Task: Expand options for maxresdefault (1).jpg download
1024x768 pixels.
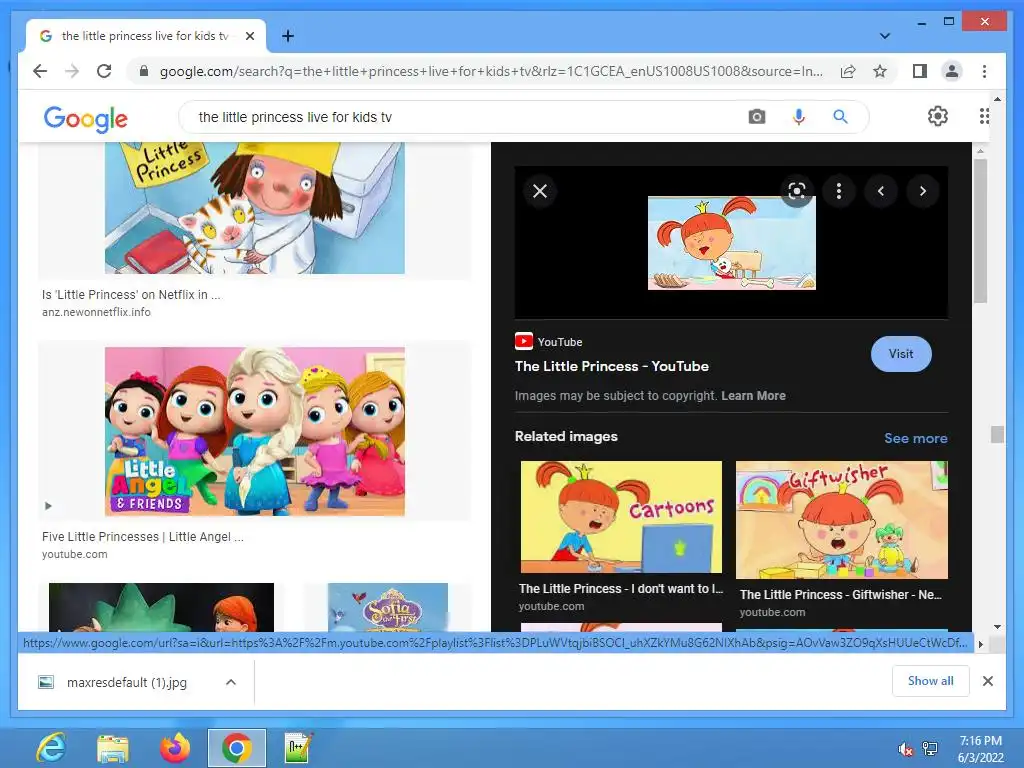Action: coord(231,682)
